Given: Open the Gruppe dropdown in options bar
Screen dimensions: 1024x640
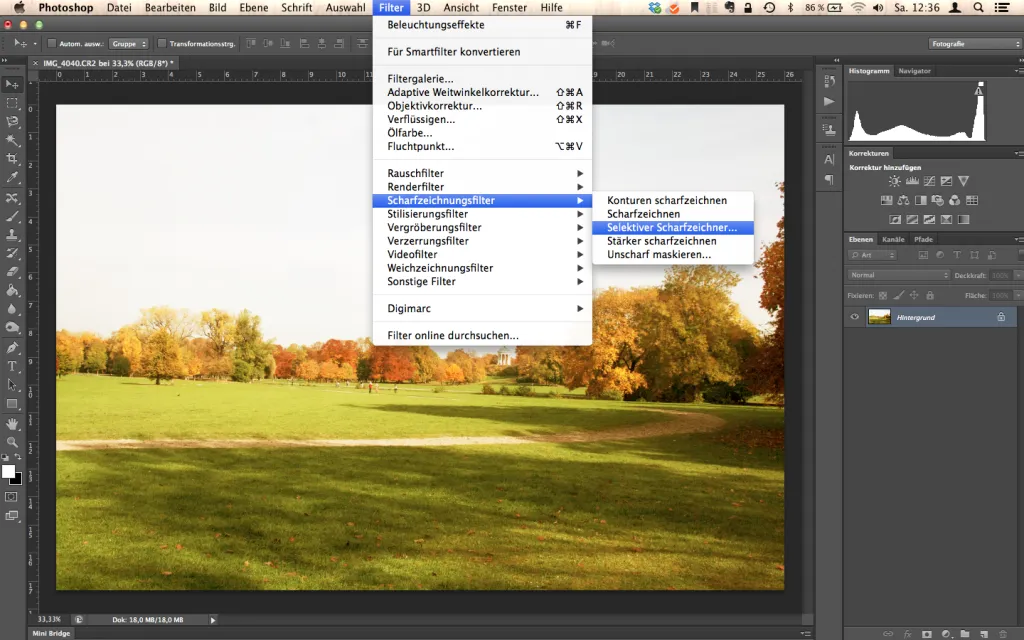Looking at the screenshot, I should coord(129,43).
